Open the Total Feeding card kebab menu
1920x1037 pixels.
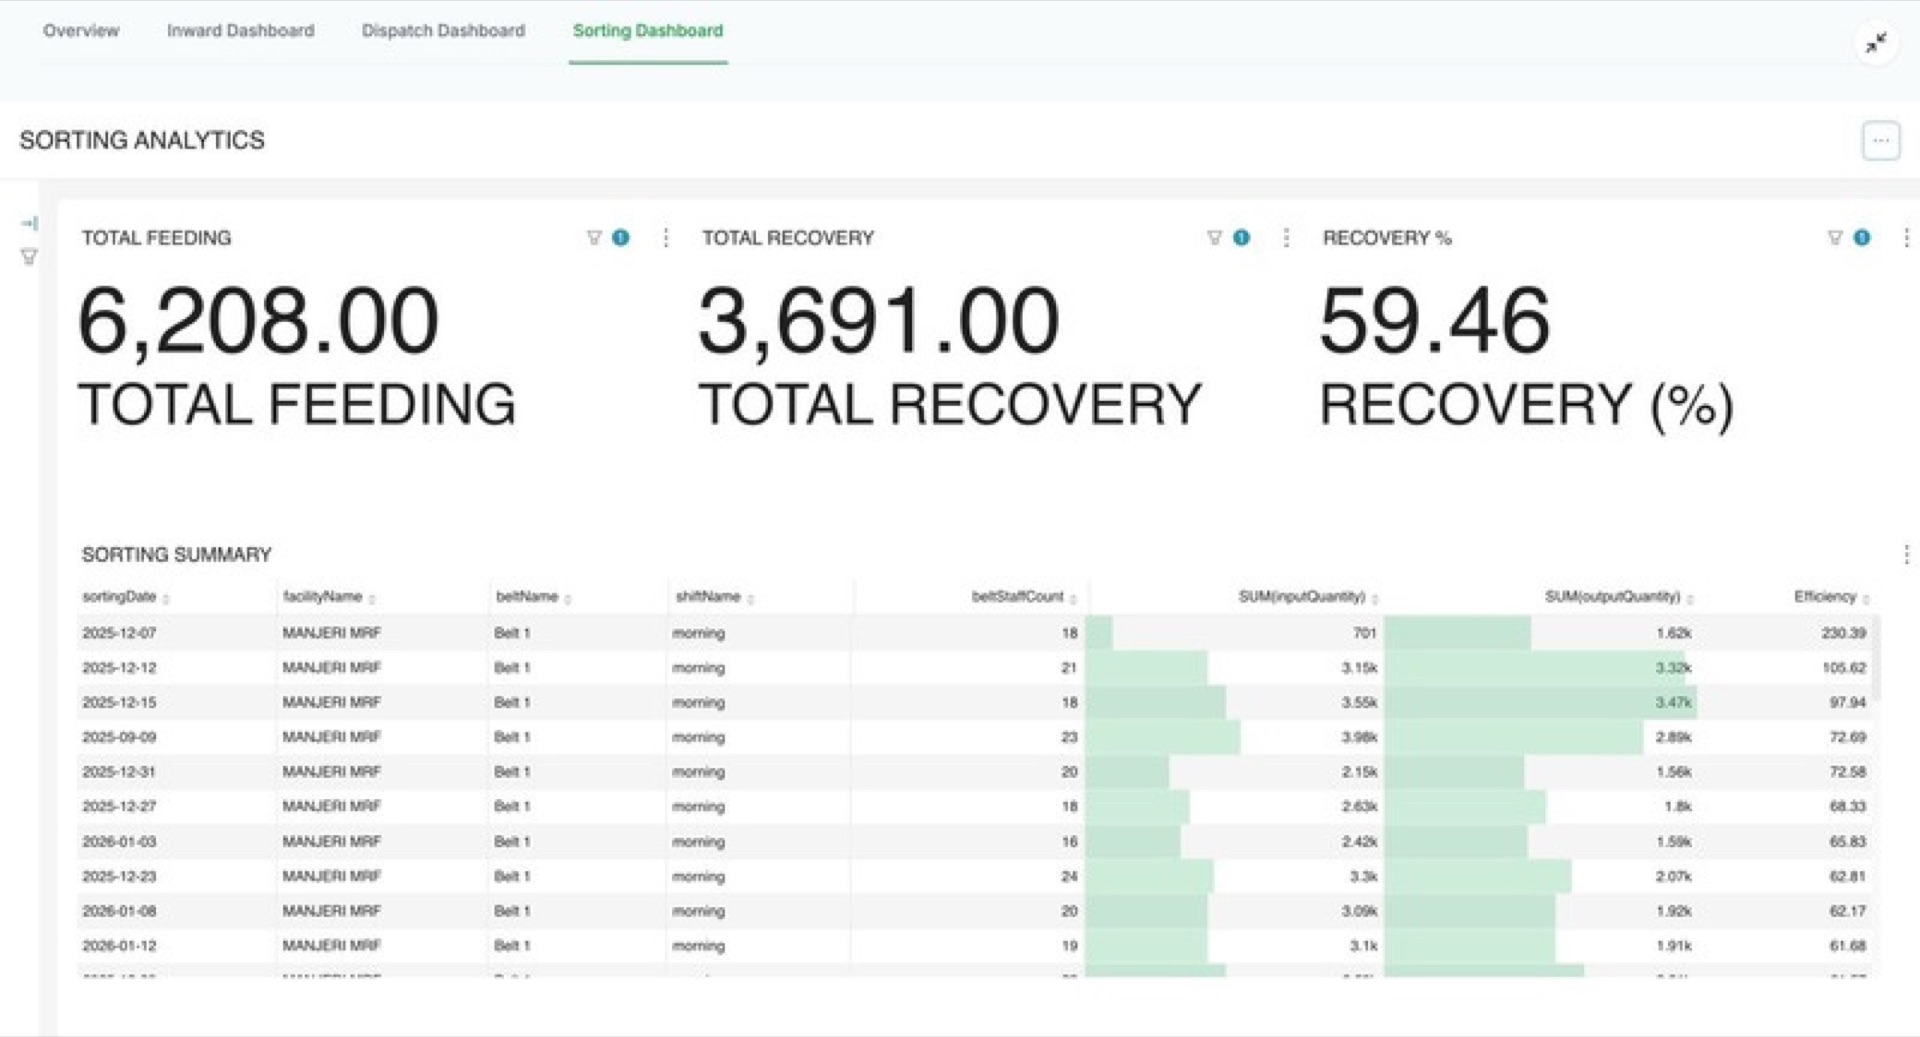coord(666,238)
